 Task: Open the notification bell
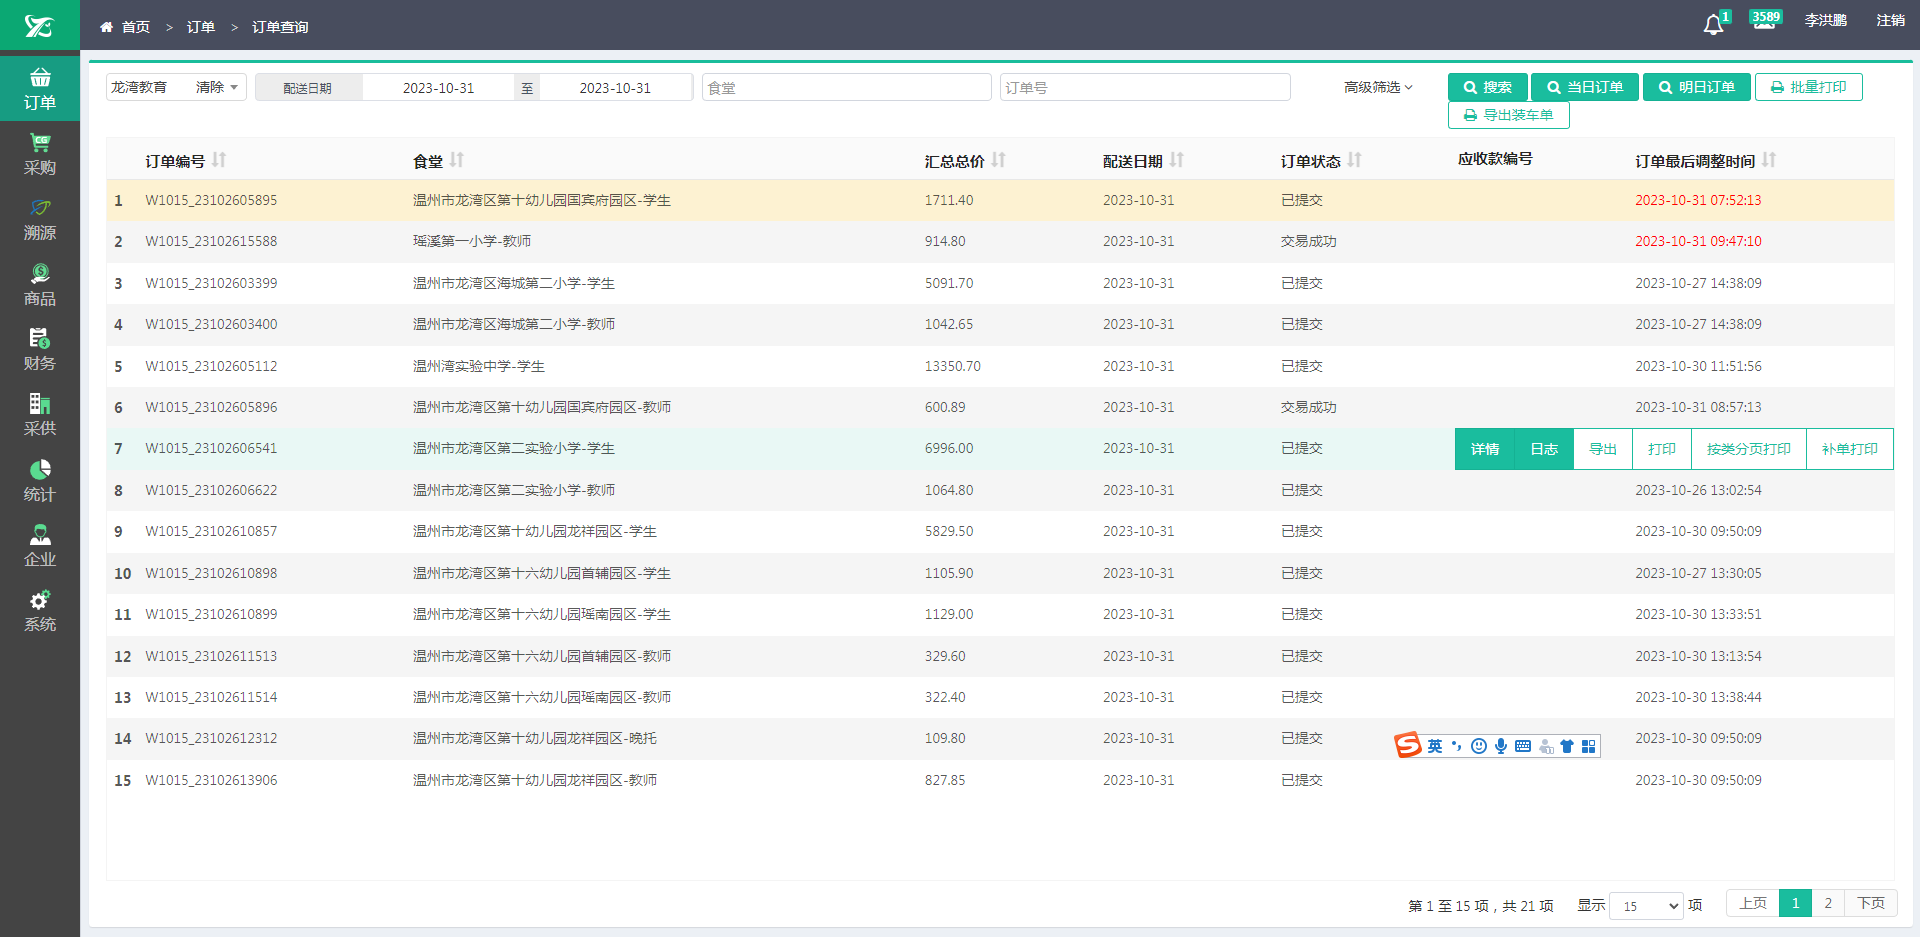pyautogui.click(x=1714, y=25)
